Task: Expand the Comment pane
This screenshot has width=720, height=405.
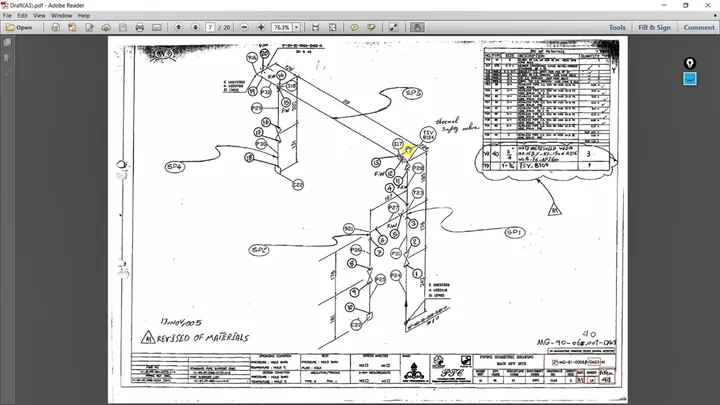Action: 699,28
